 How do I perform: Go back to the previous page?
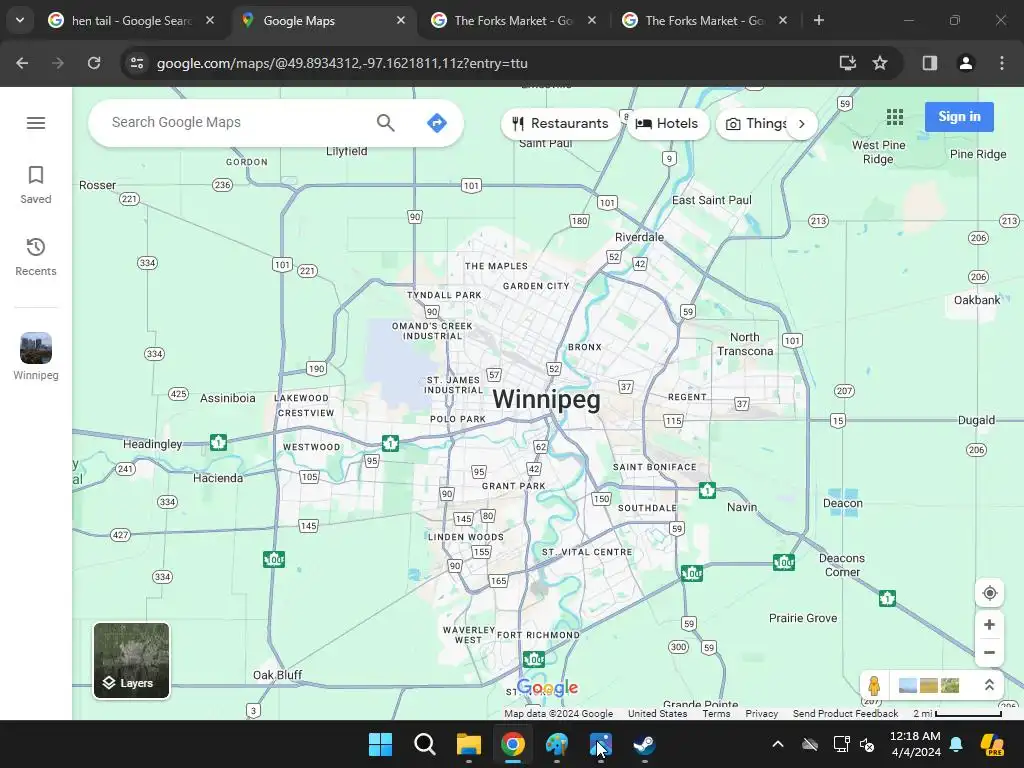coord(22,63)
